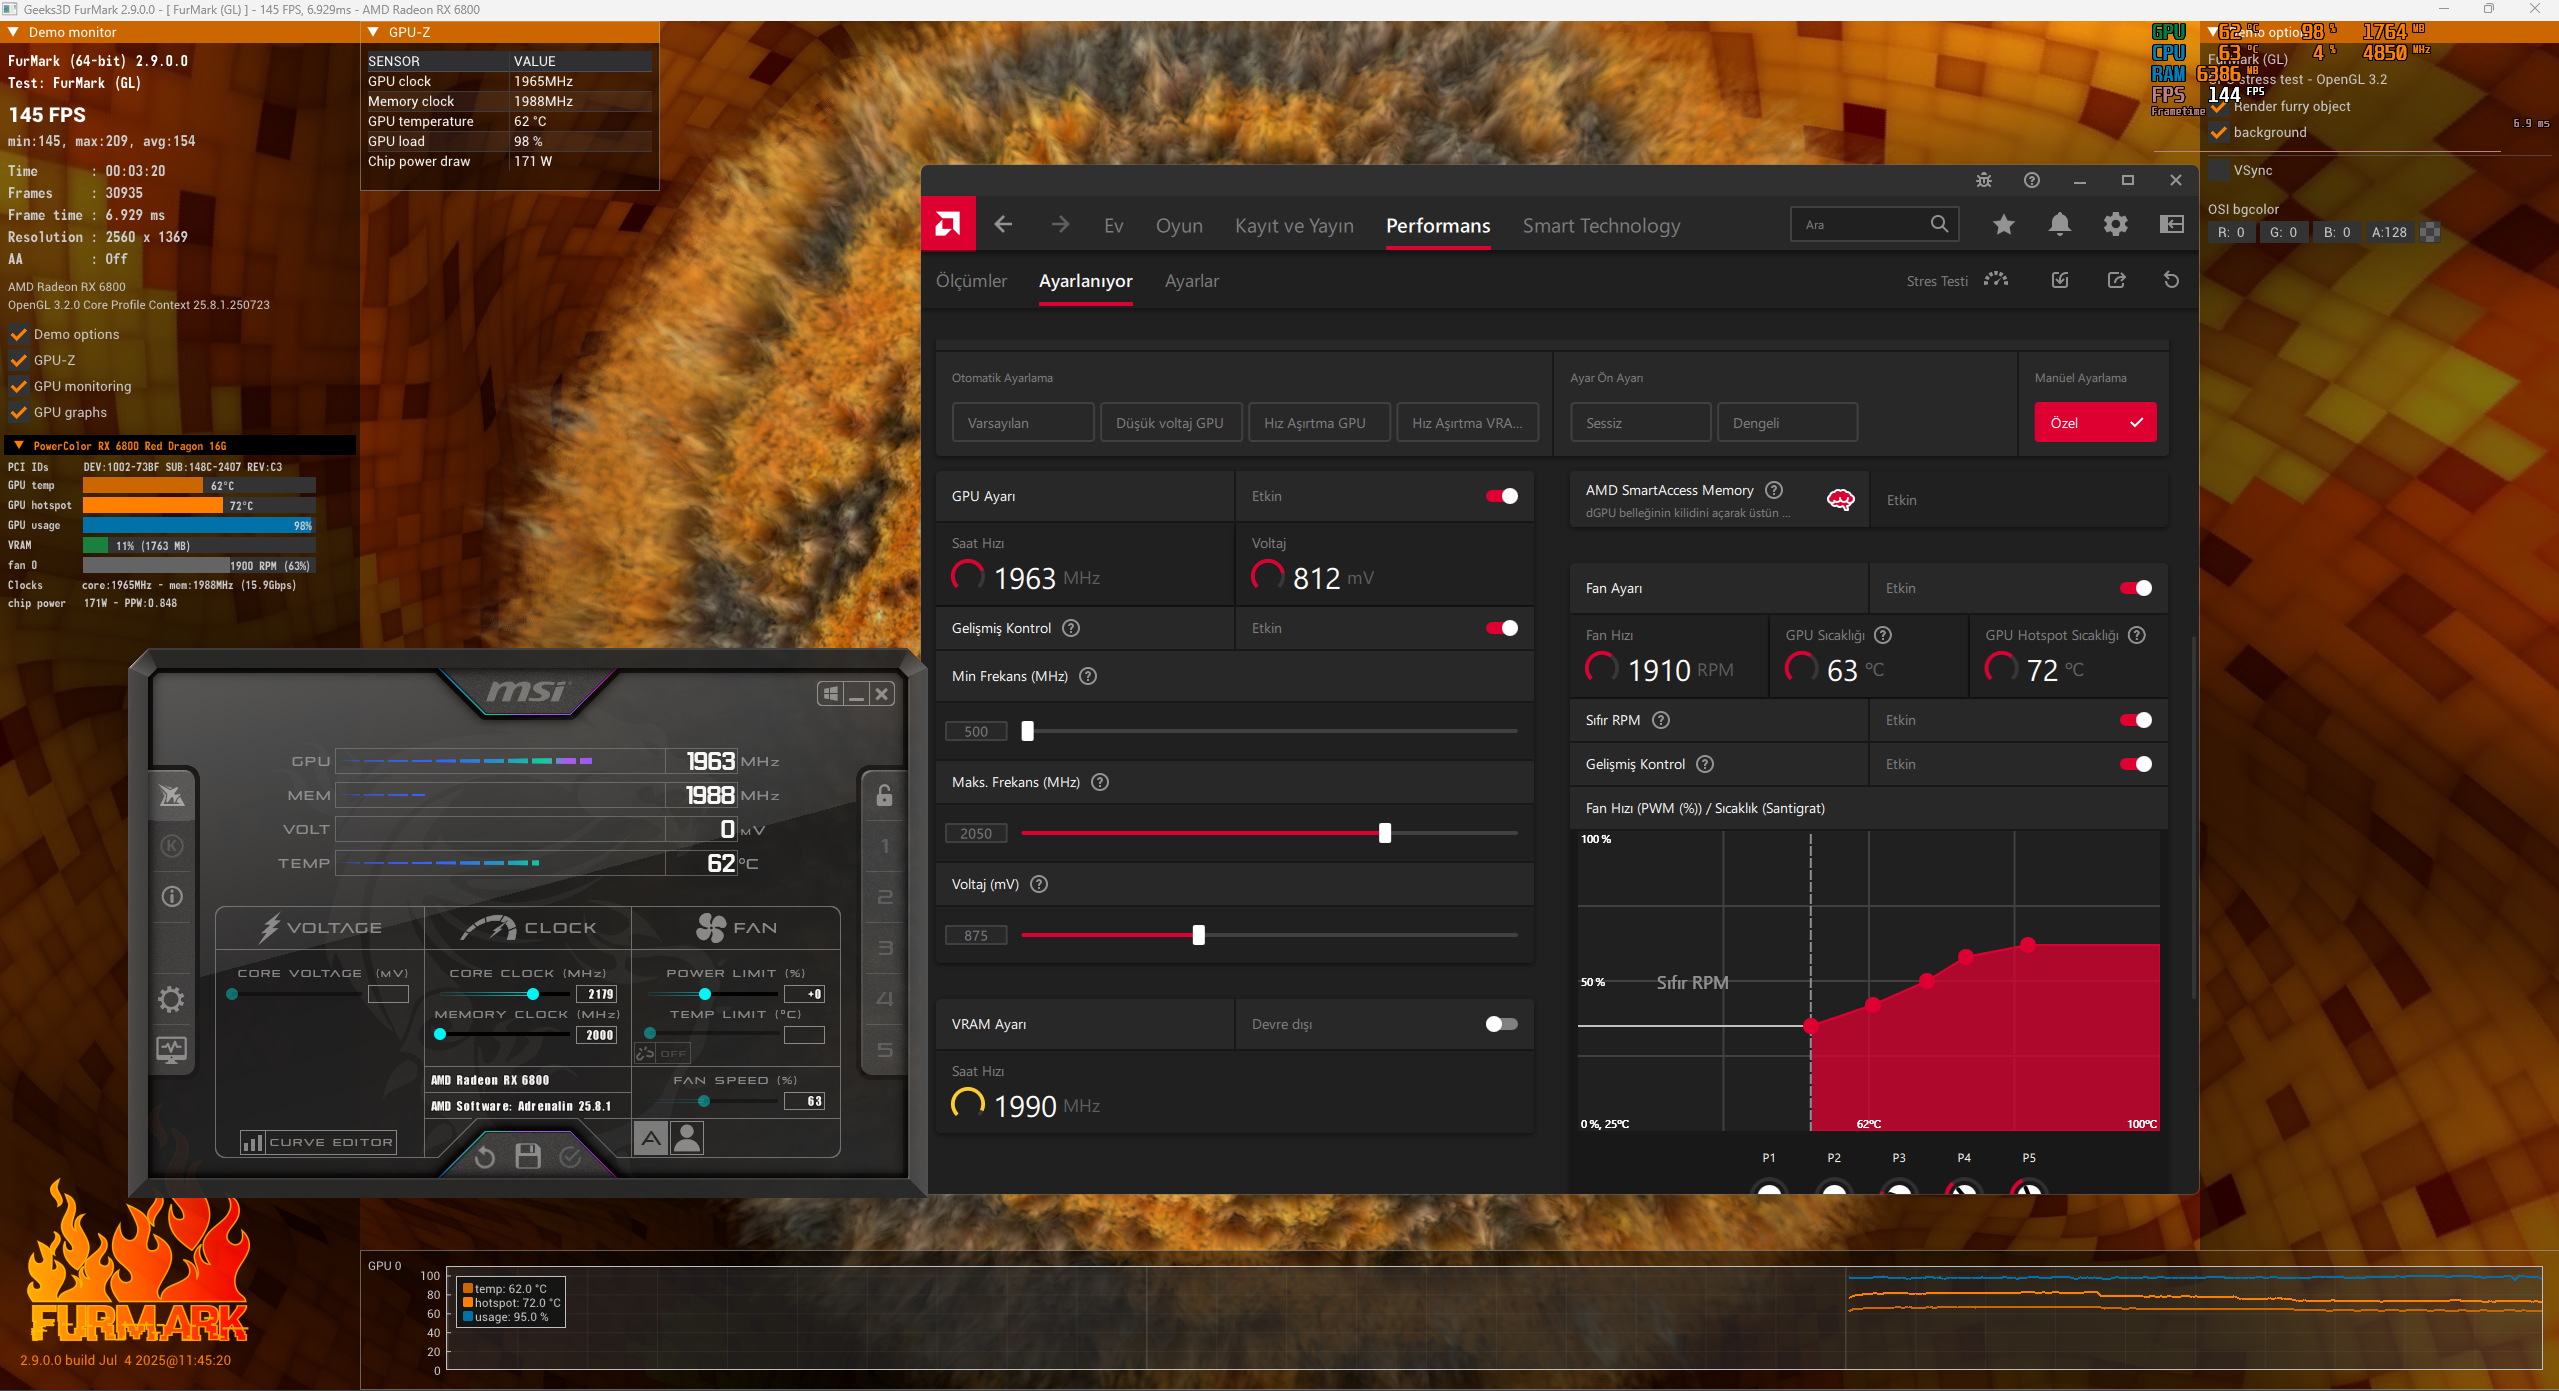The width and height of the screenshot is (2559, 1391).
Task: Choose Düşük voltaj GPU preset
Action: coord(1170,423)
